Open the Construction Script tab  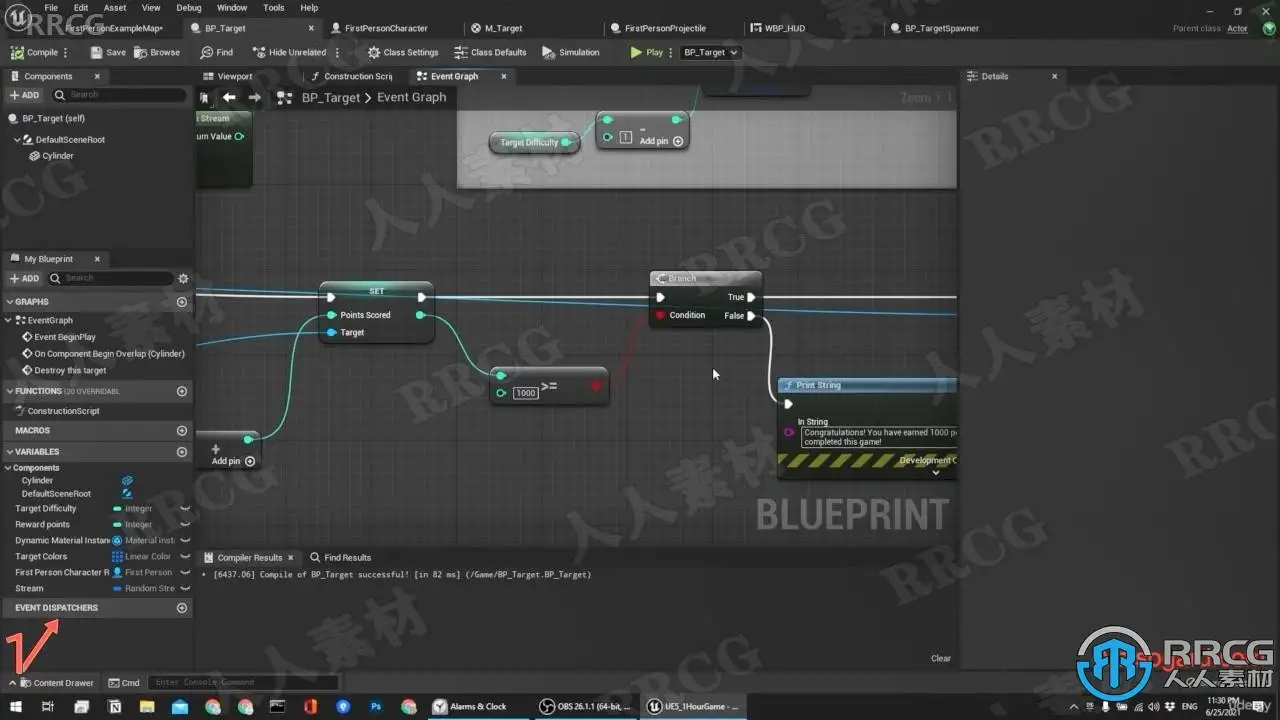358,76
